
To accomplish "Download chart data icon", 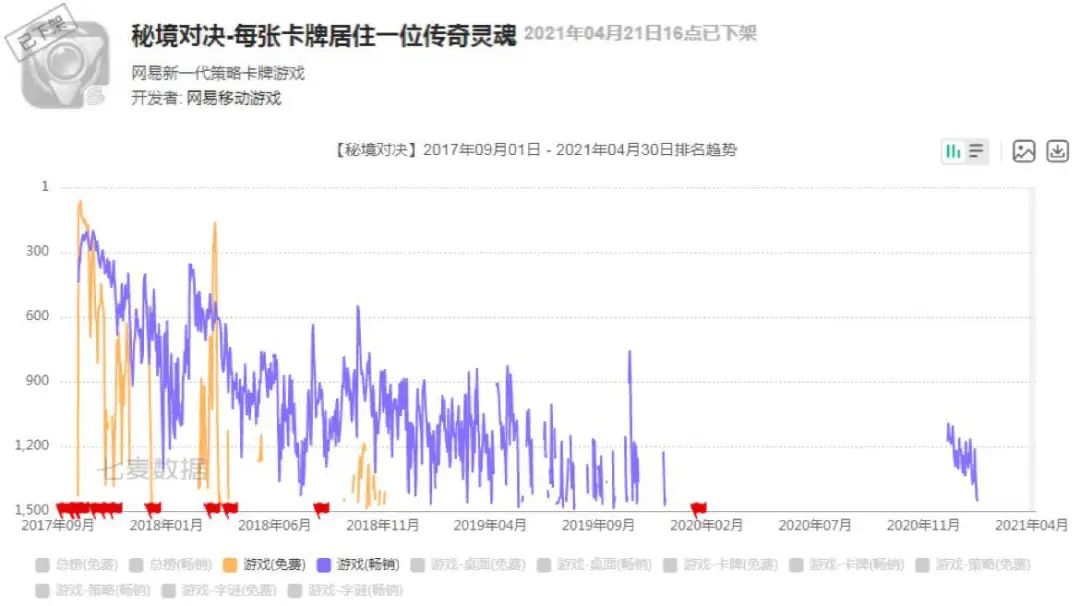I will tap(1057, 152).
